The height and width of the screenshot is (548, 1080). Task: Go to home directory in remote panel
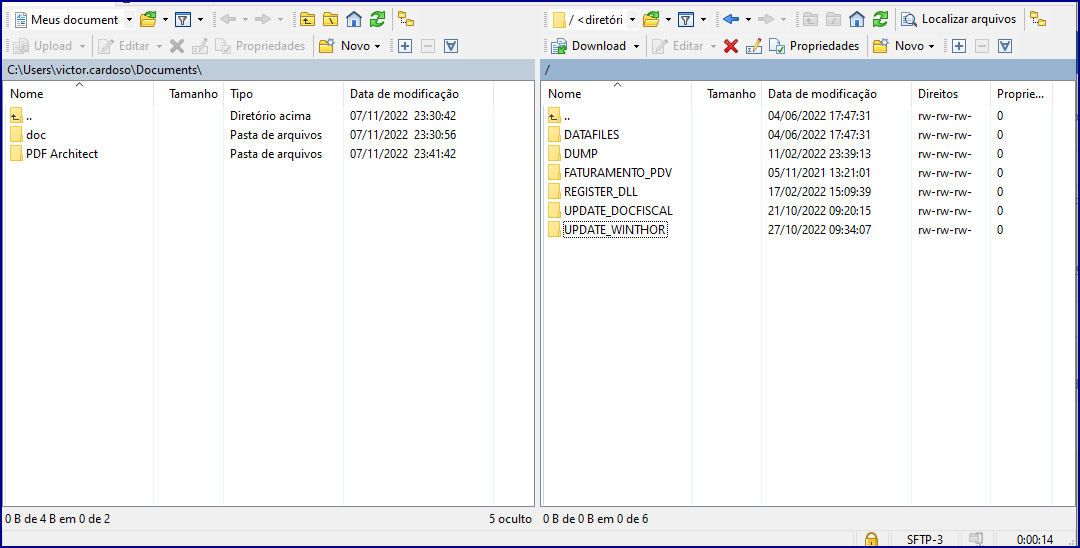tap(857, 20)
